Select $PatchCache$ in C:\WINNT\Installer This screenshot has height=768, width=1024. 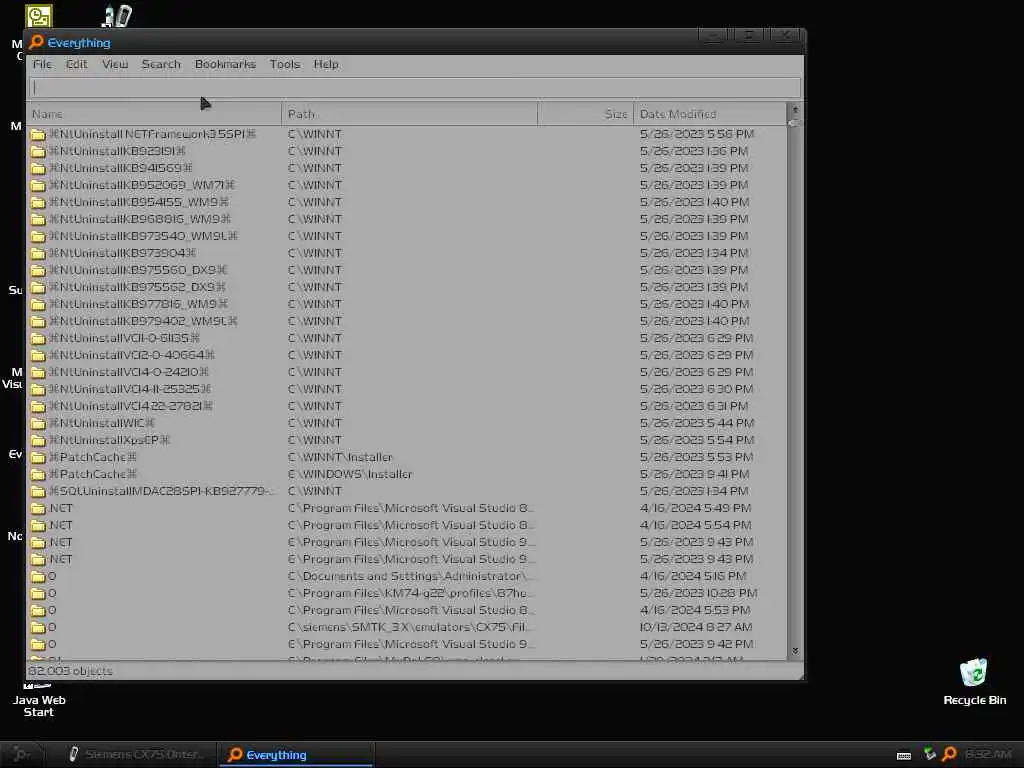point(93,456)
